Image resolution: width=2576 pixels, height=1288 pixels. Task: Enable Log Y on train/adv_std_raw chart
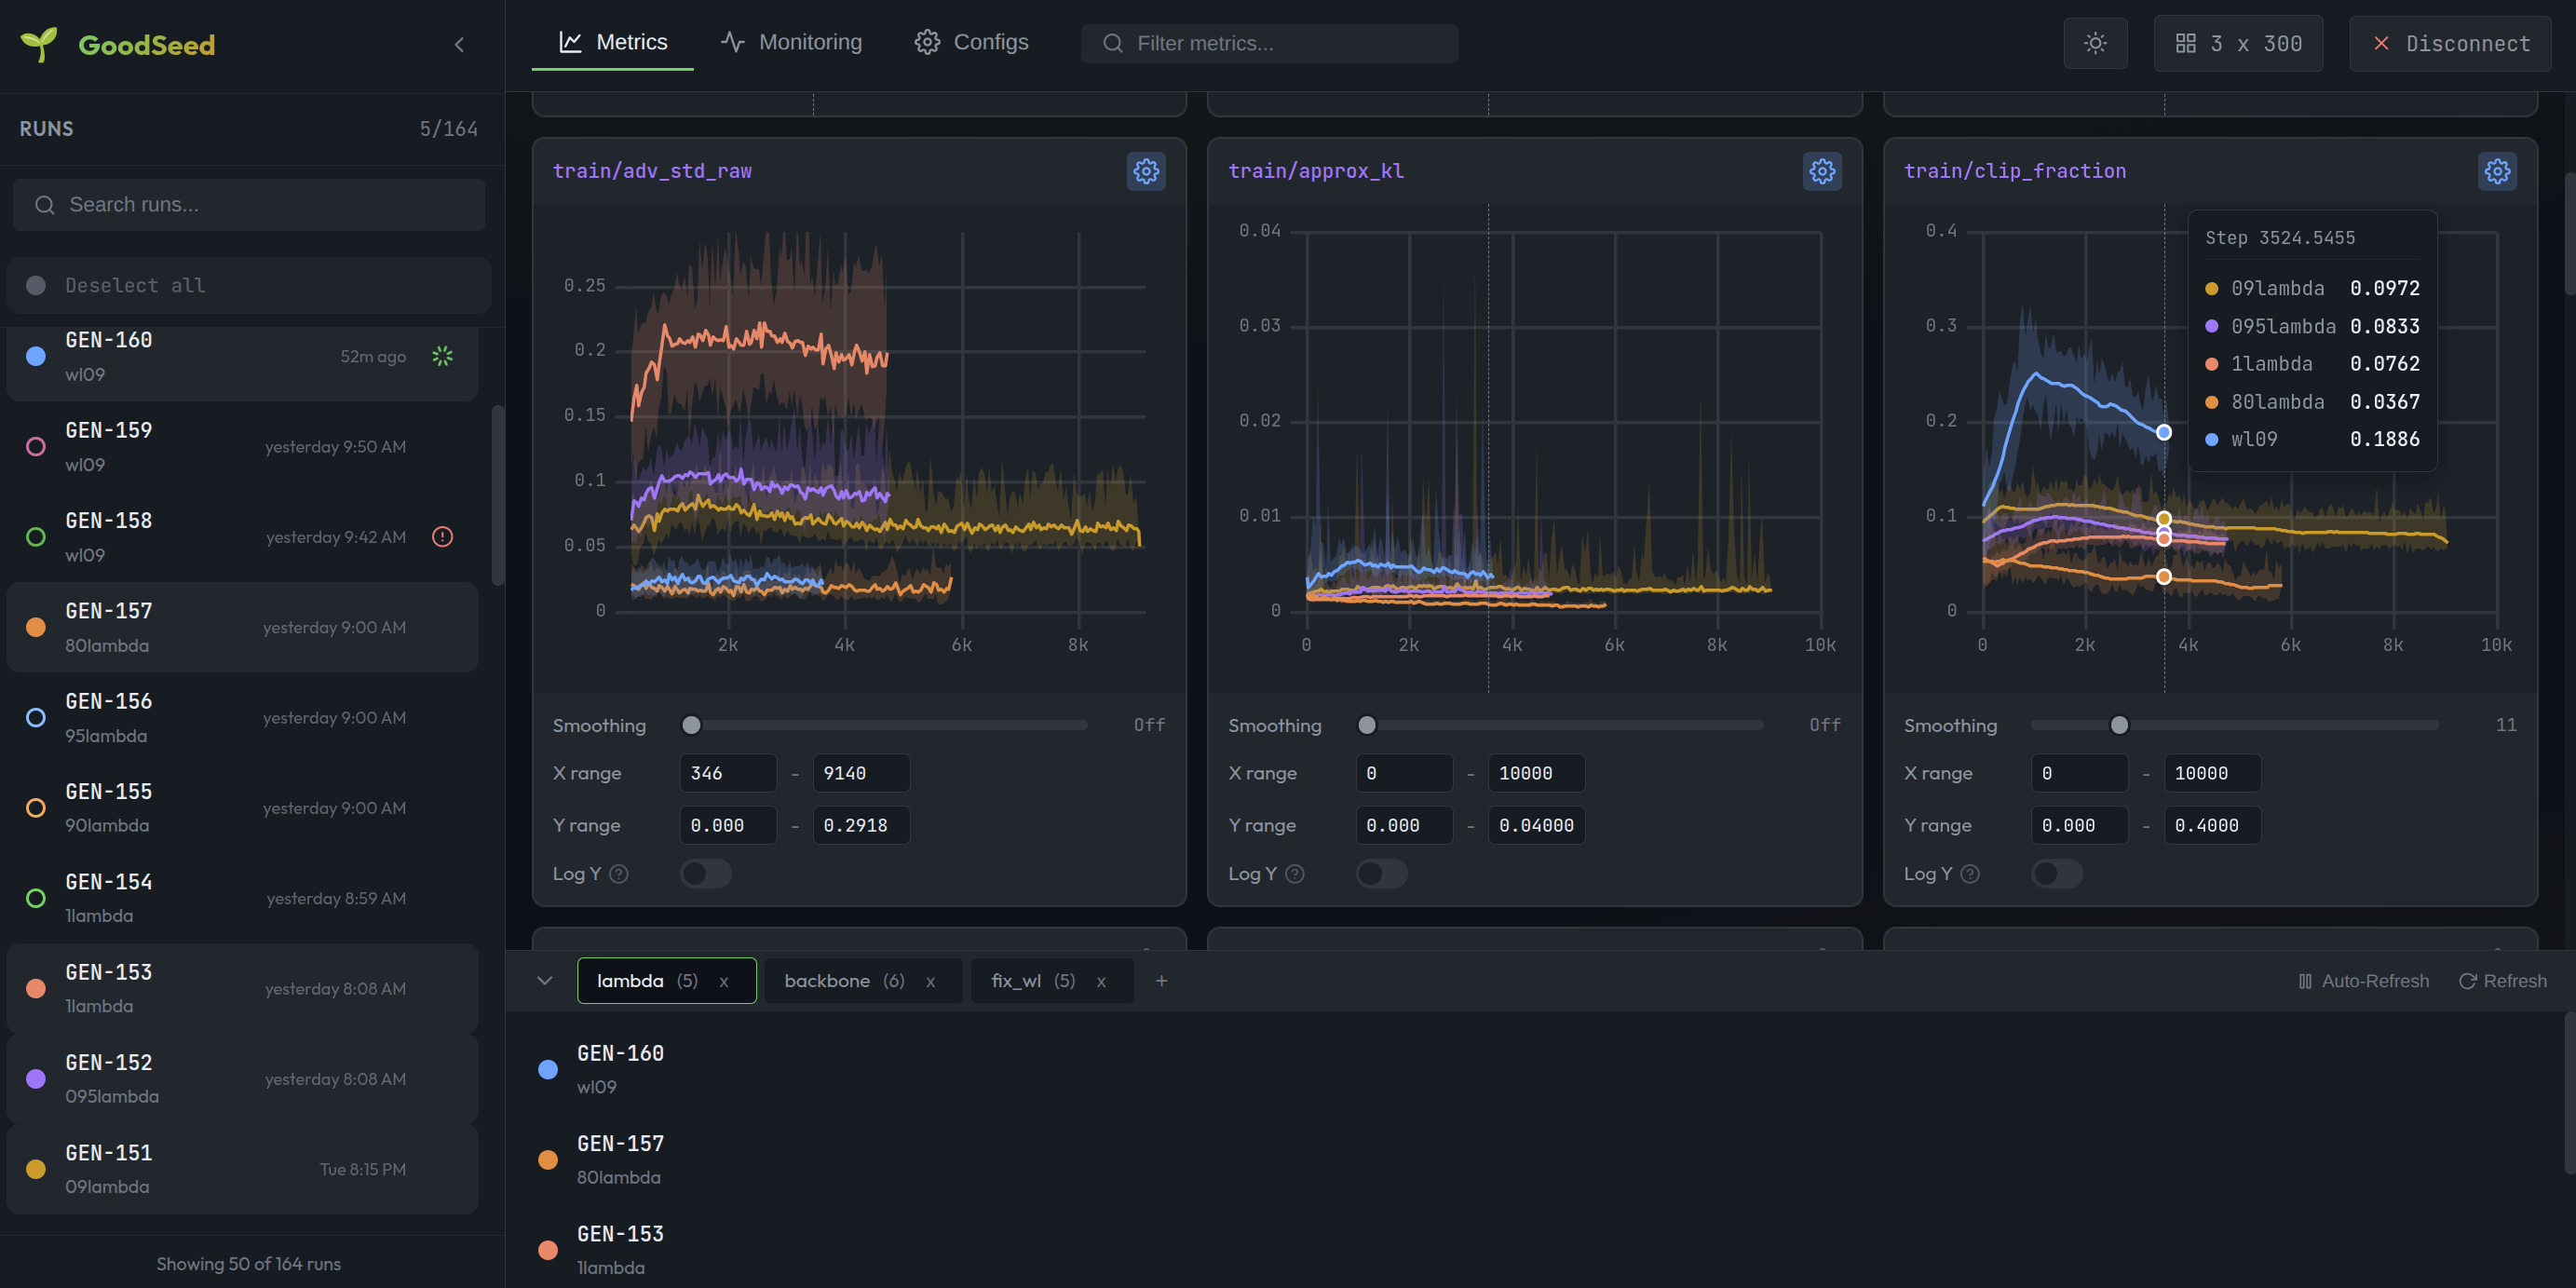point(705,873)
